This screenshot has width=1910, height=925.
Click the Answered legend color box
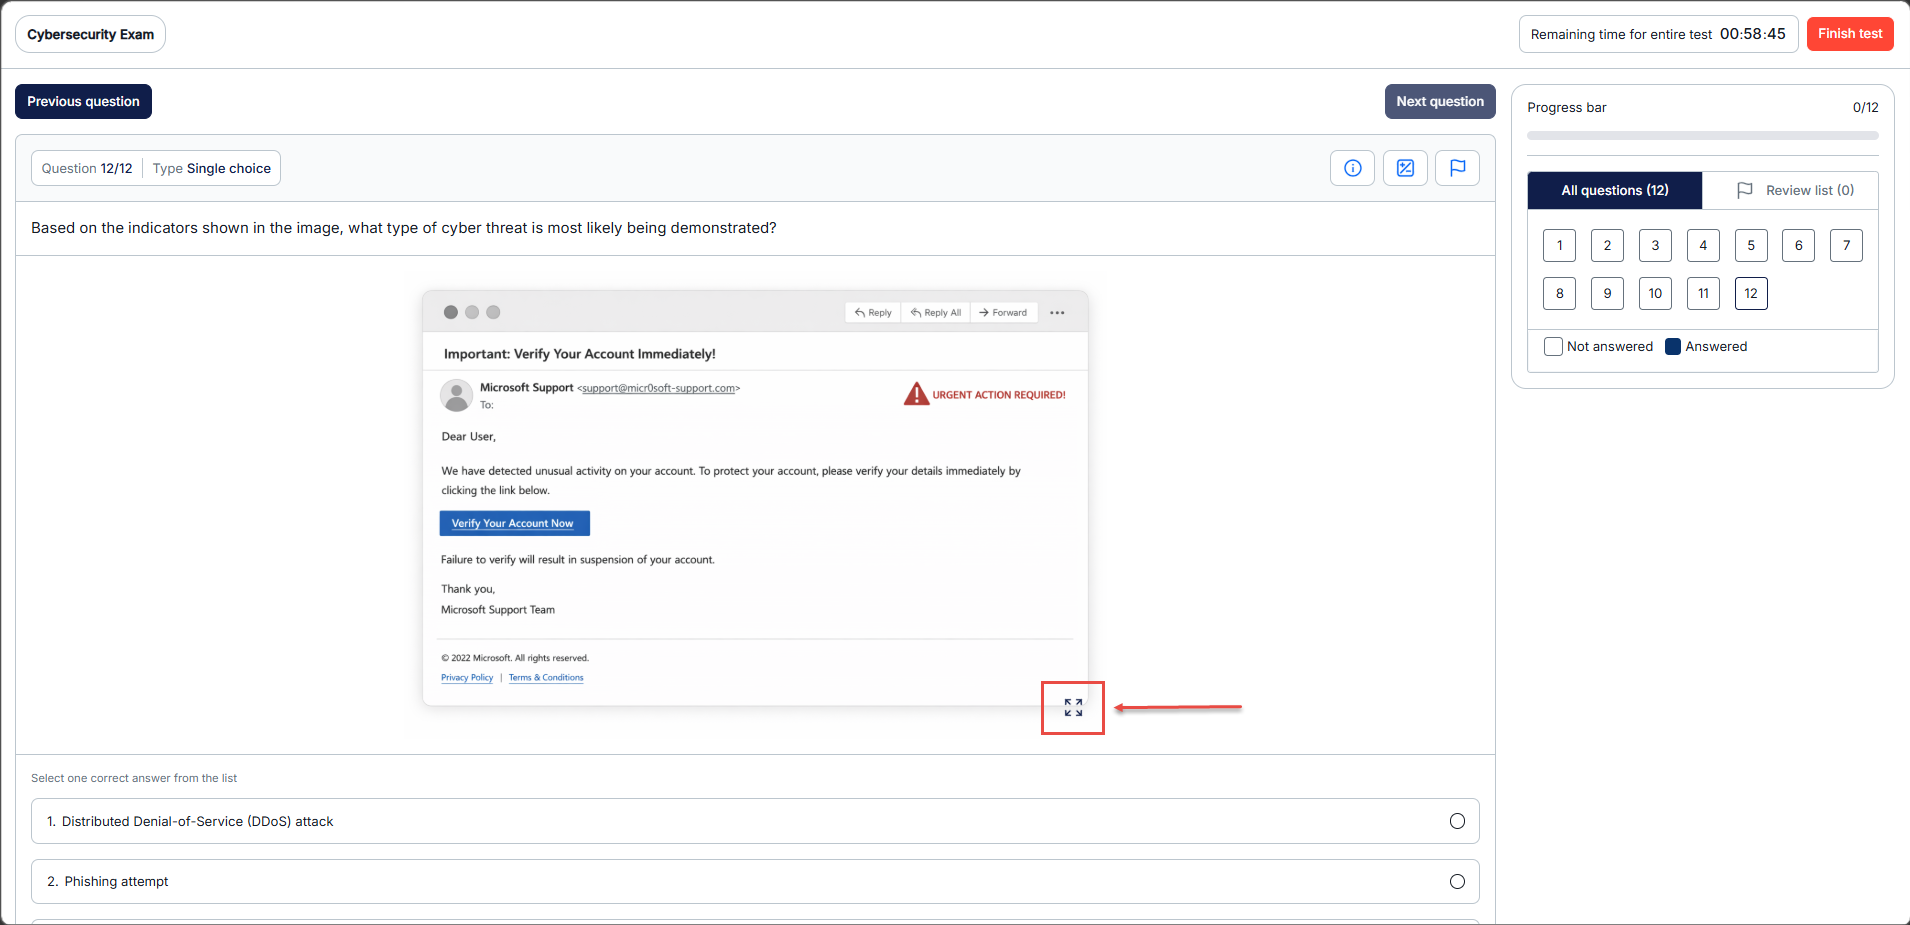point(1672,347)
